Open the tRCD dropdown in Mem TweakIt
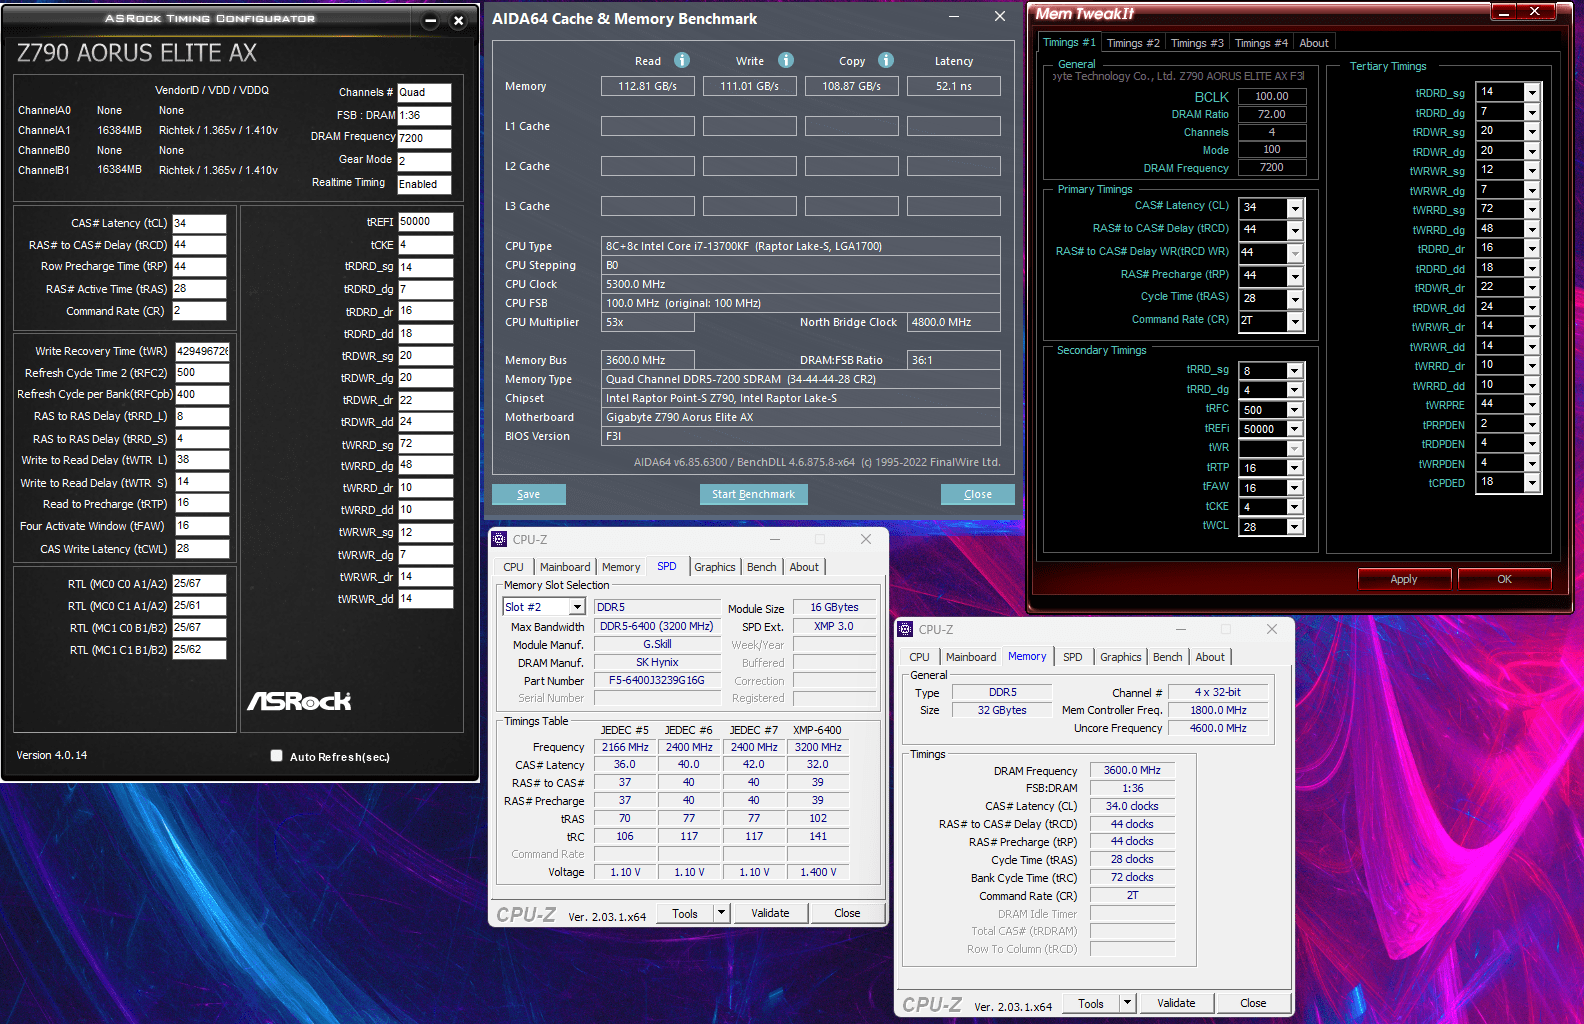The width and height of the screenshot is (1584, 1024). point(1295,230)
